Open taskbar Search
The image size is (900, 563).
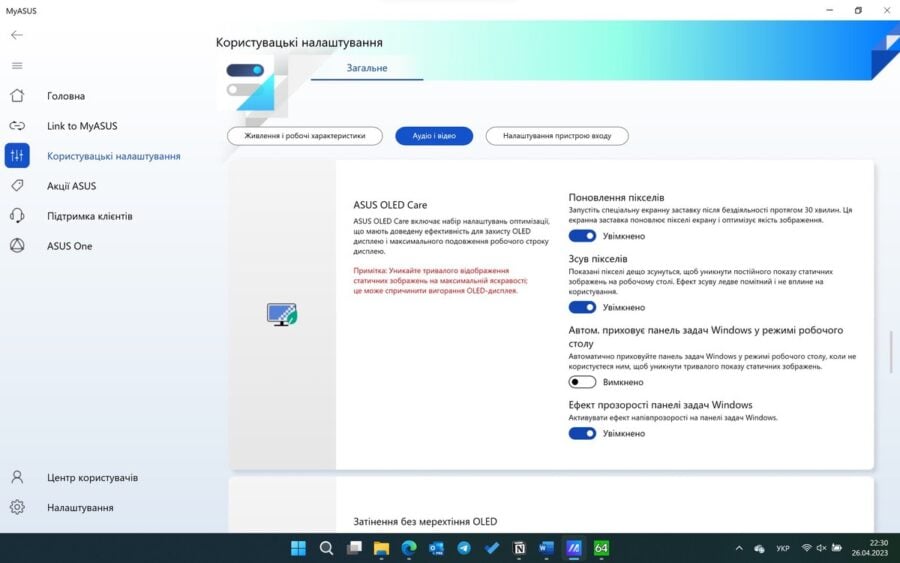pyautogui.click(x=326, y=548)
